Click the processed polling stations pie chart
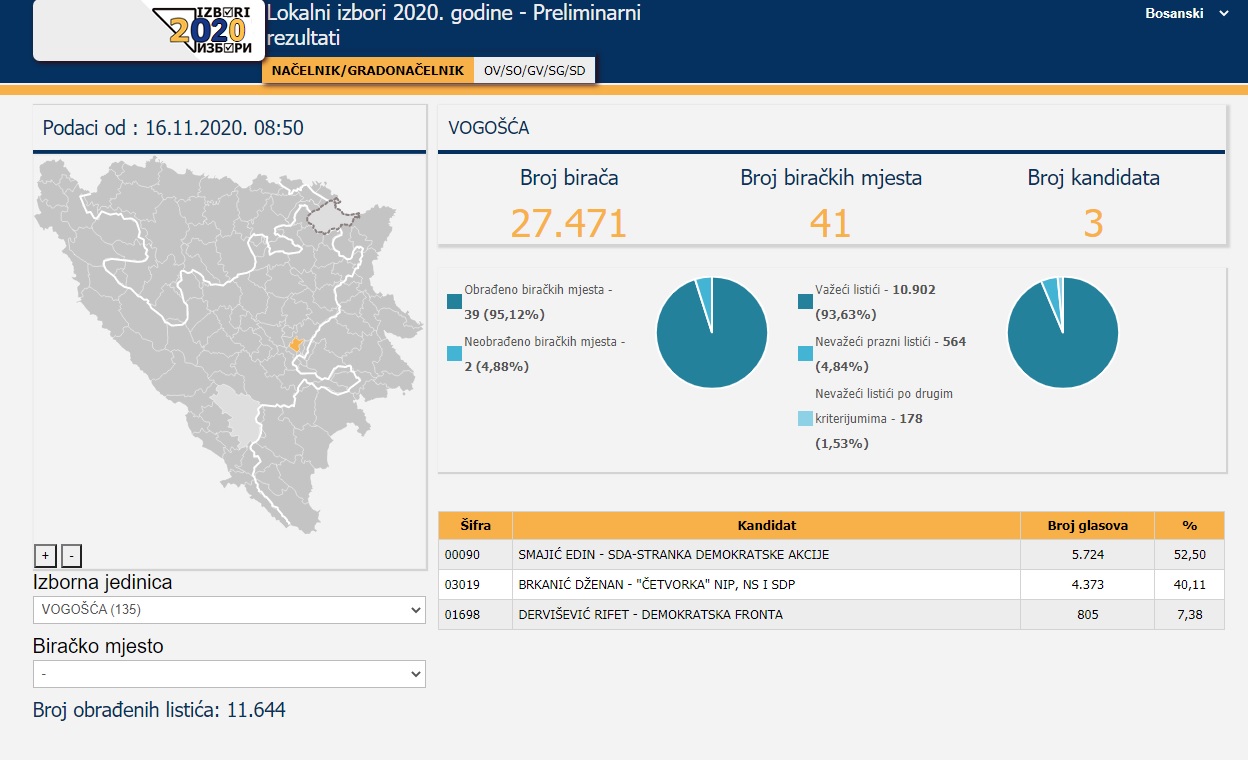This screenshot has height=760, width=1248. pos(712,333)
